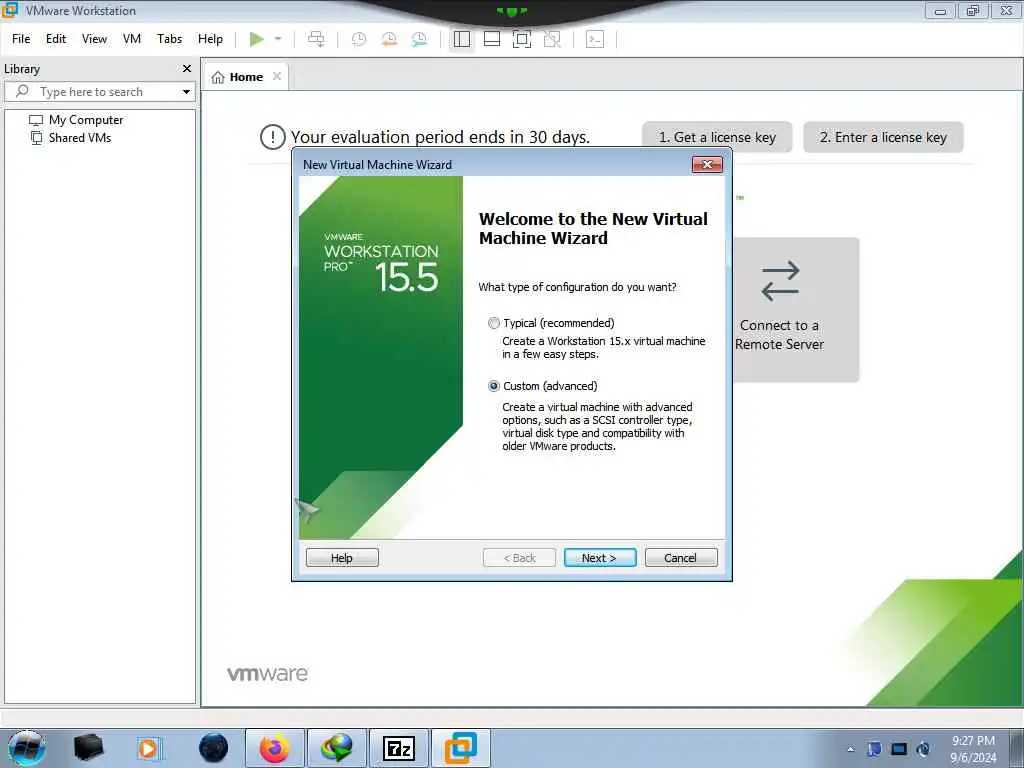This screenshot has width=1024, height=768.
Task: Click the Next > button in wizard
Action: tap(600, 558)
